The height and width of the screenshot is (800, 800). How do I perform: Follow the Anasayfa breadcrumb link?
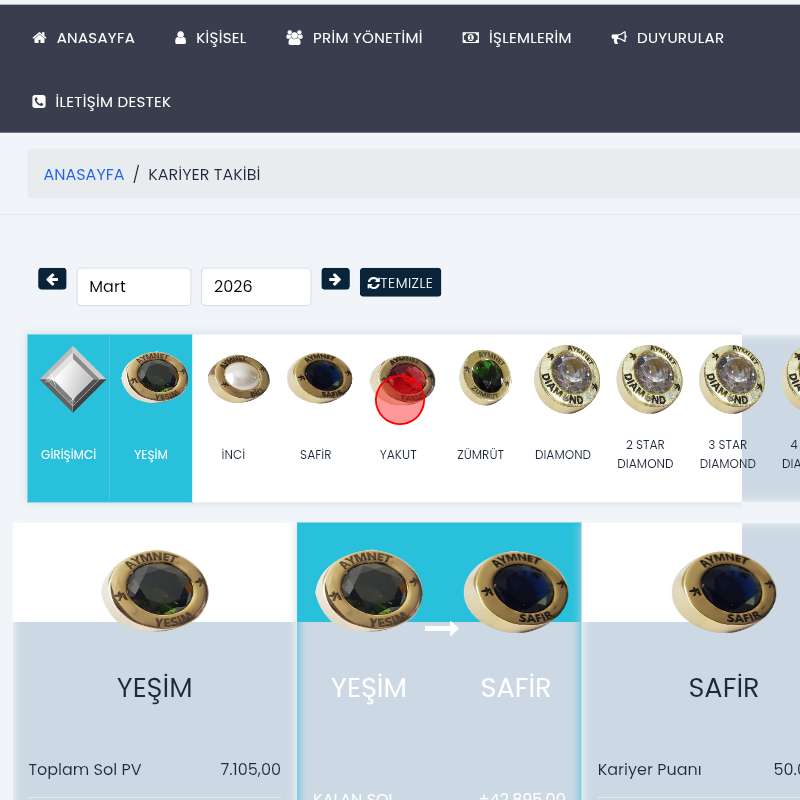84,174
